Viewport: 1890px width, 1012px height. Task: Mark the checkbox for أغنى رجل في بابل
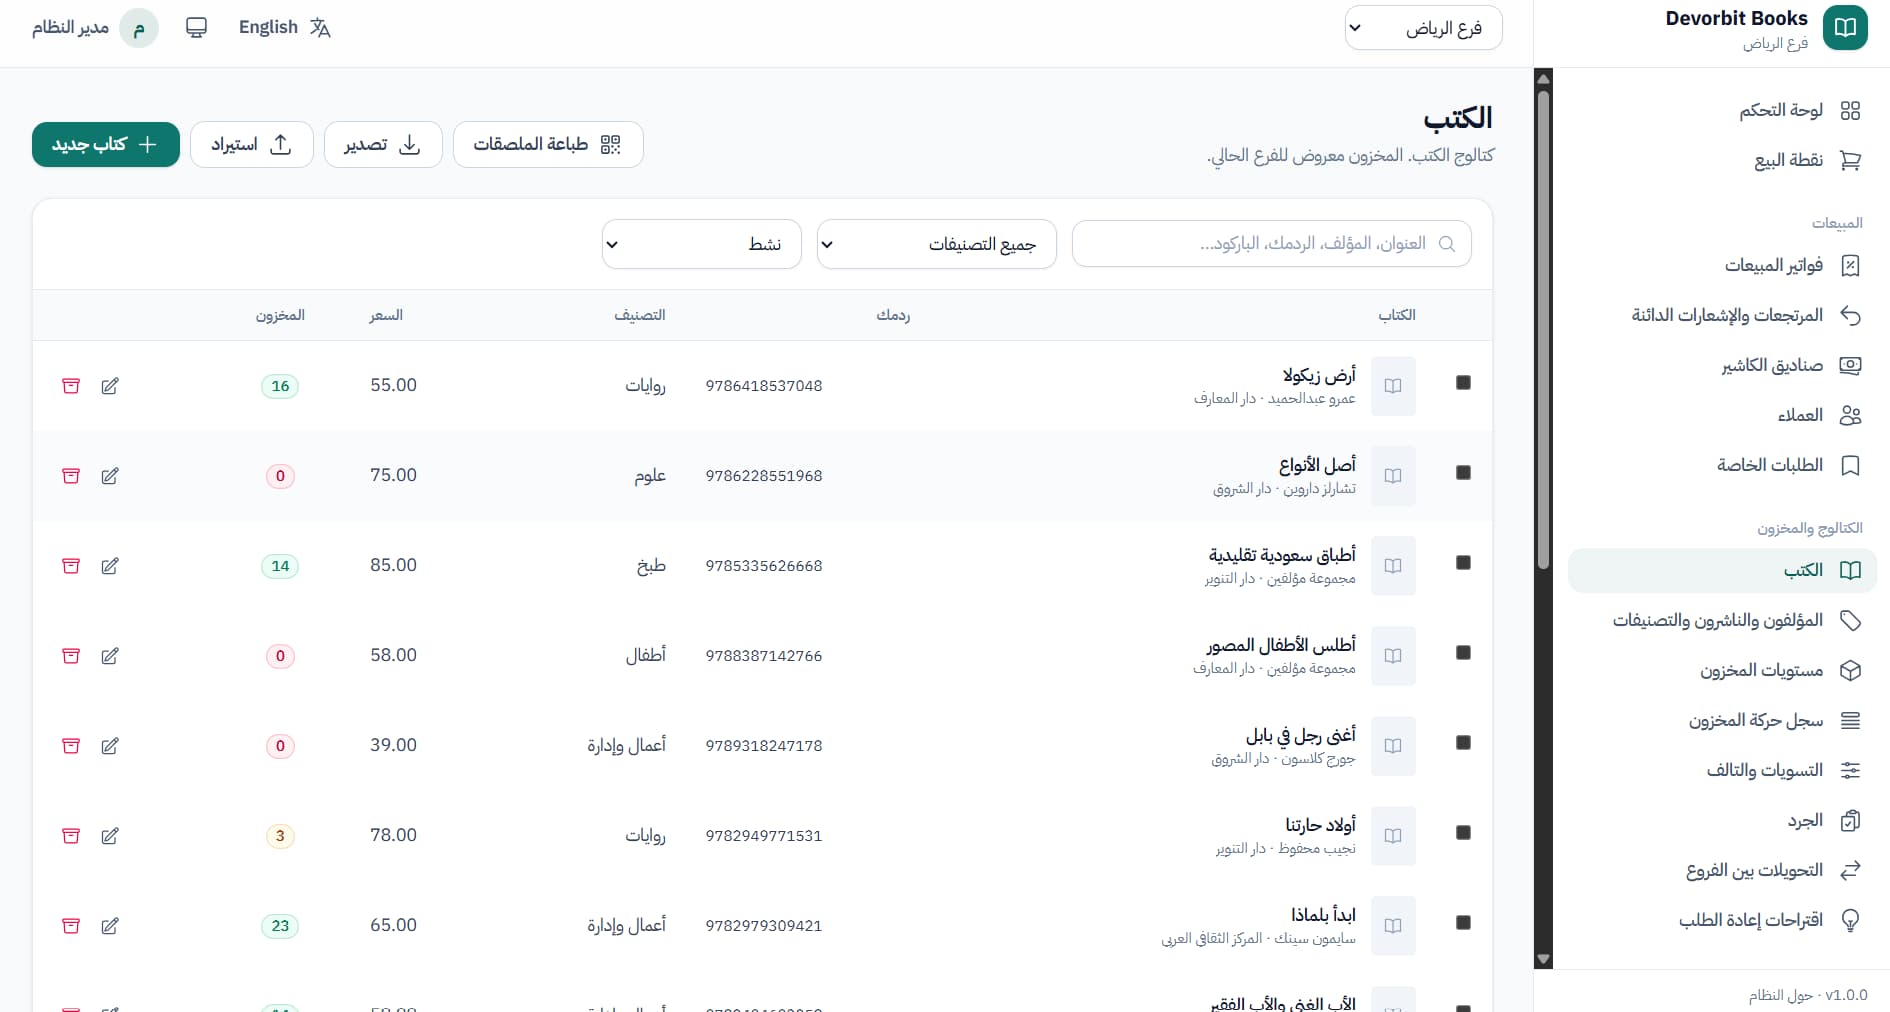pyautogui.click(x=1463, y=742)
